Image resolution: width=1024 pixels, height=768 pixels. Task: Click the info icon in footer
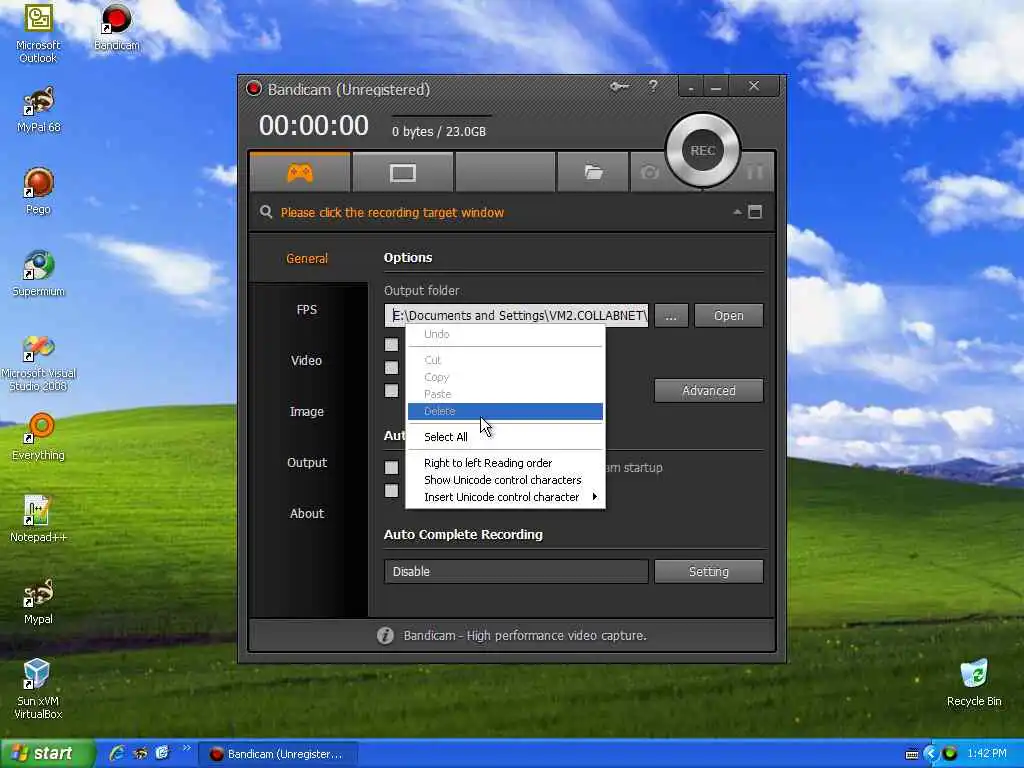(385, 635)
